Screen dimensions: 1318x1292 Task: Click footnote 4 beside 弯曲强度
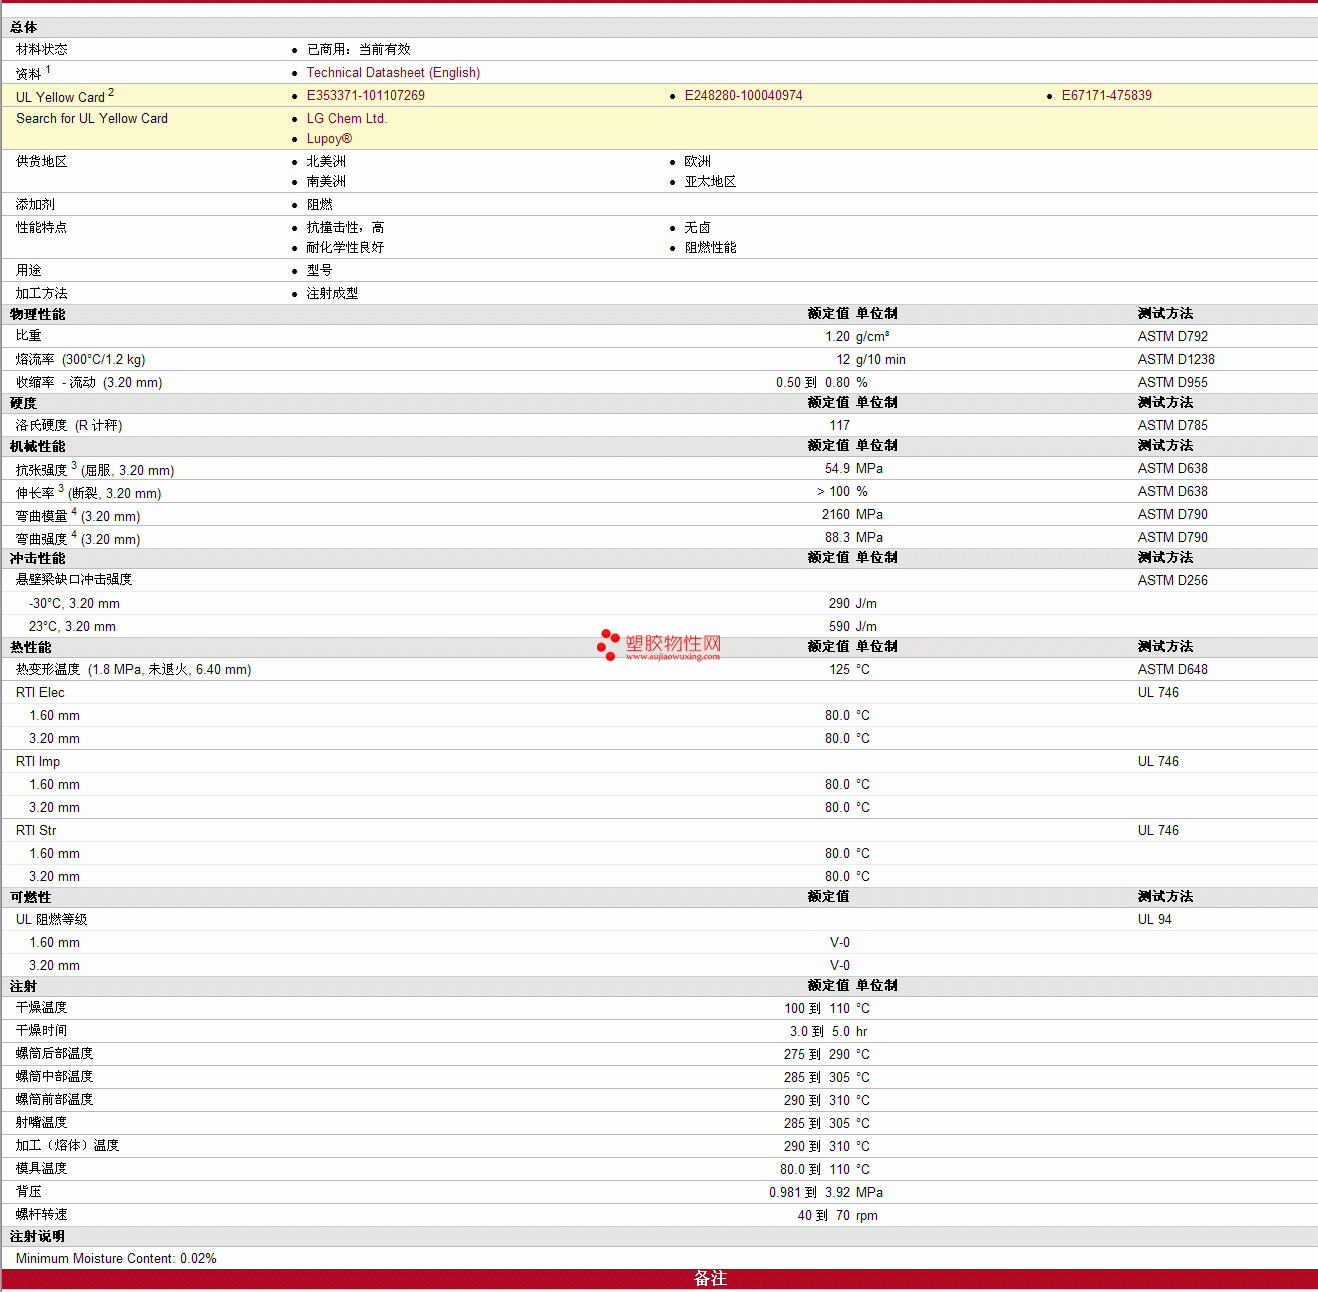click(74, 534)
